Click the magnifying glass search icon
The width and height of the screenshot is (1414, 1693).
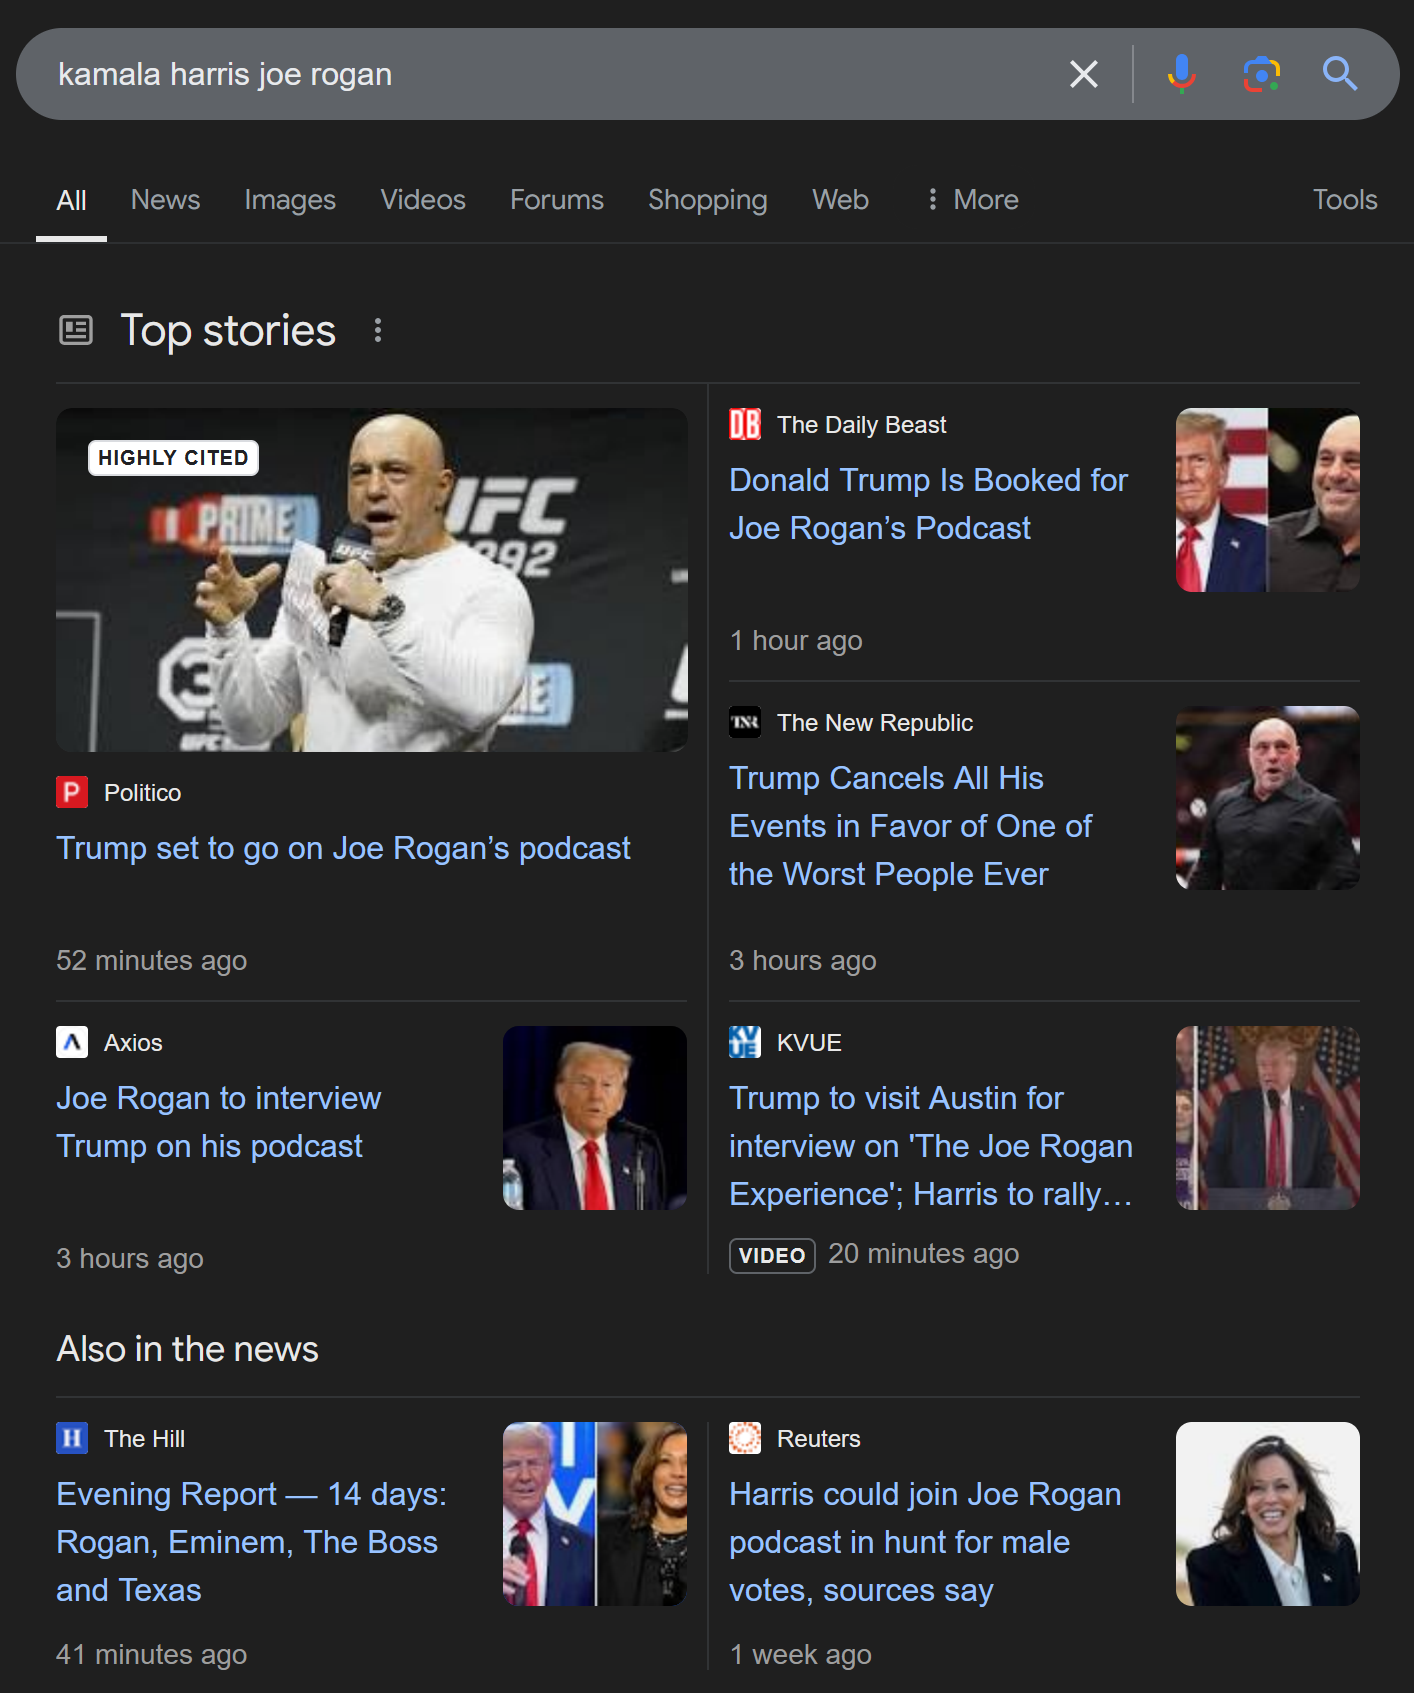pos(1340,74)
